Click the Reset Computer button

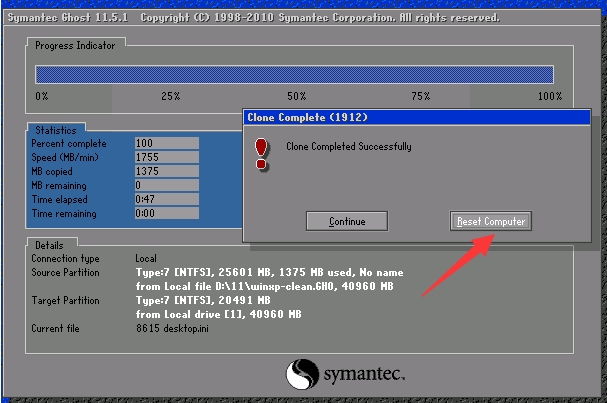coord(490,221)
